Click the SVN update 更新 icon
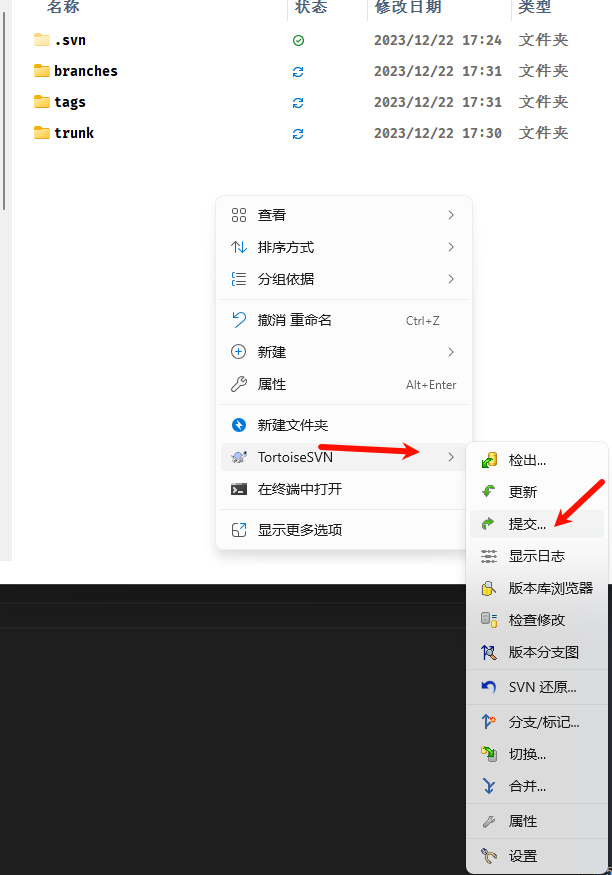Viewport: 612px width, 875px height. (x=489, y=492)
